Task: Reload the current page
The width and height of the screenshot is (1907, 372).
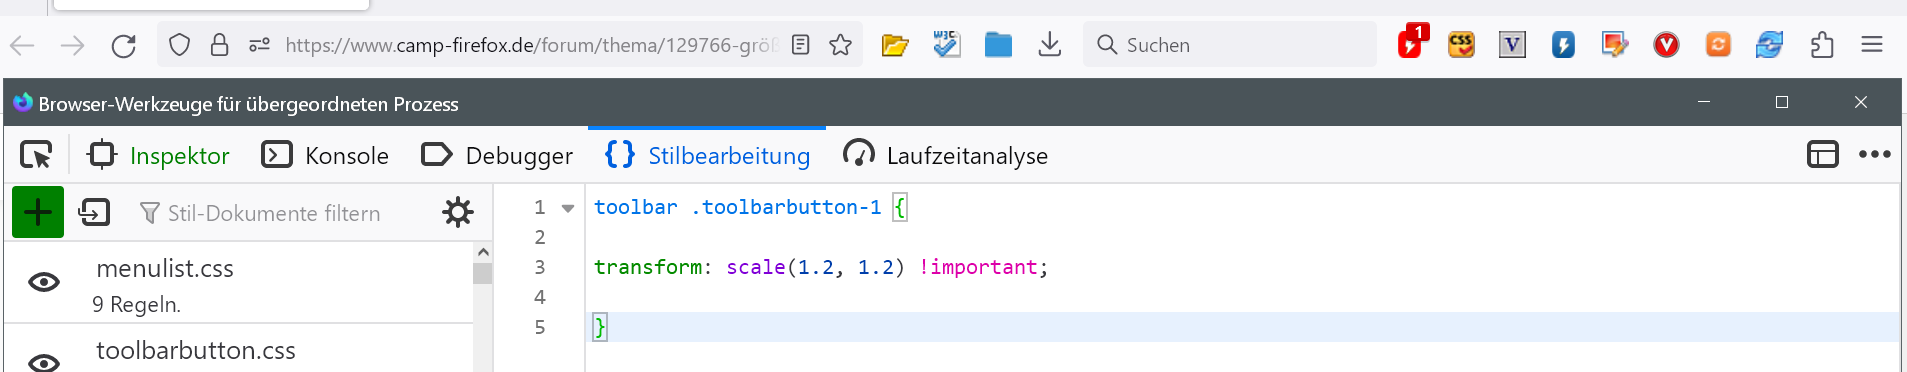Action: coord(123,45)
